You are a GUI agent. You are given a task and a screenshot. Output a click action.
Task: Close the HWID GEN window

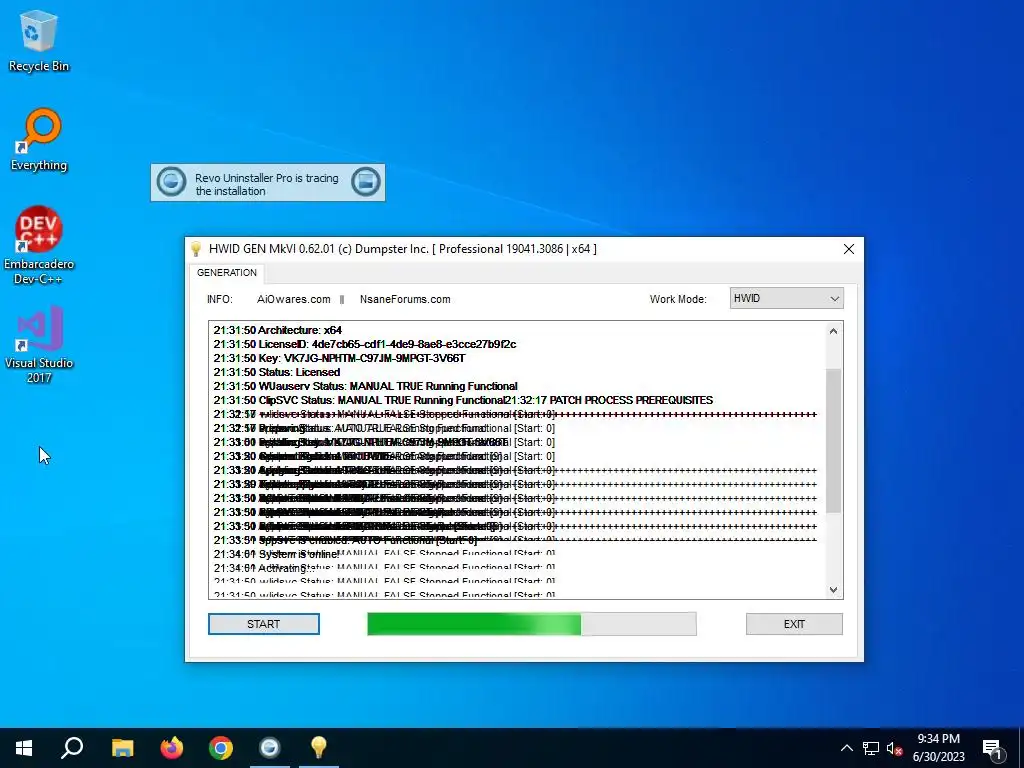[x=848, y=249]
